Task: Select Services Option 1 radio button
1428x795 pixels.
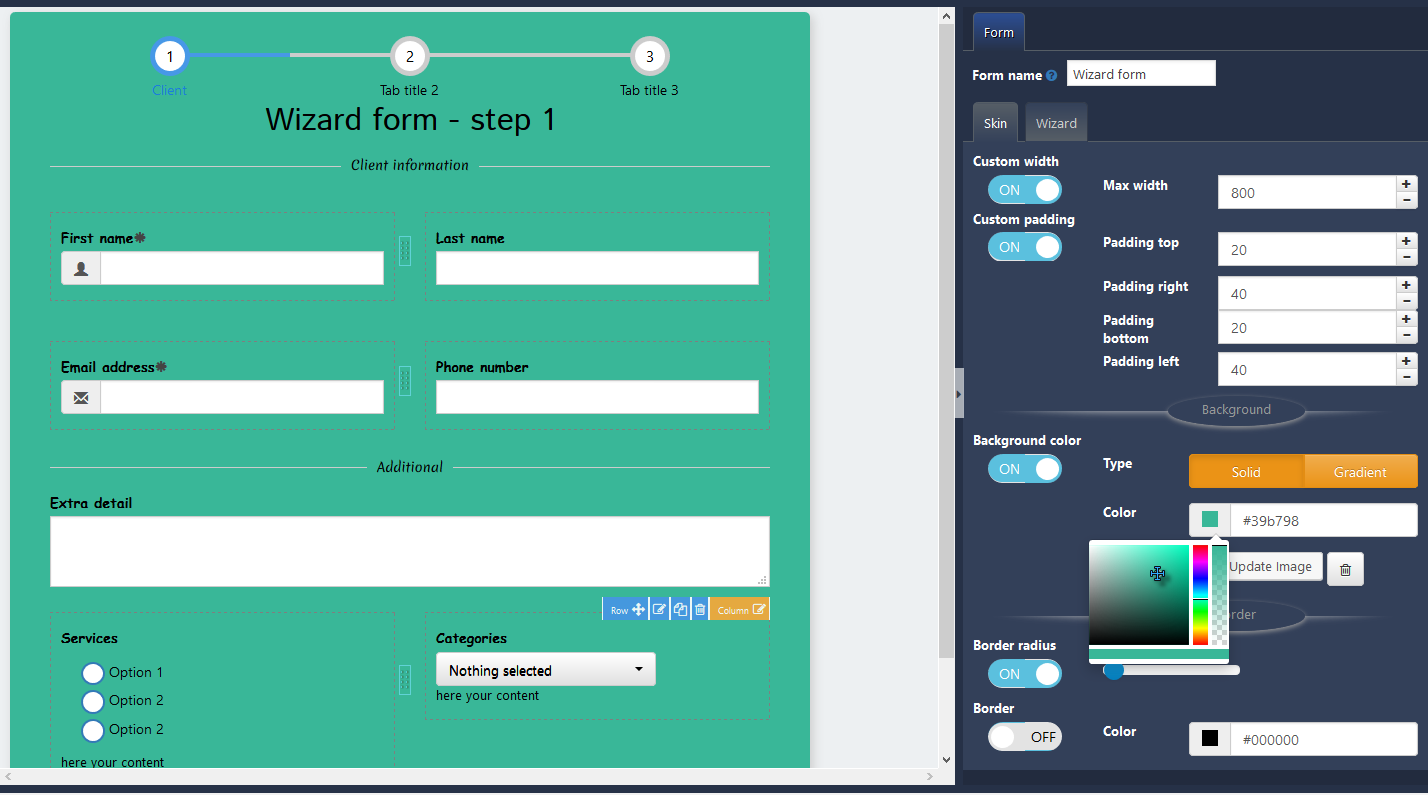Action: [x=93, y=673]
